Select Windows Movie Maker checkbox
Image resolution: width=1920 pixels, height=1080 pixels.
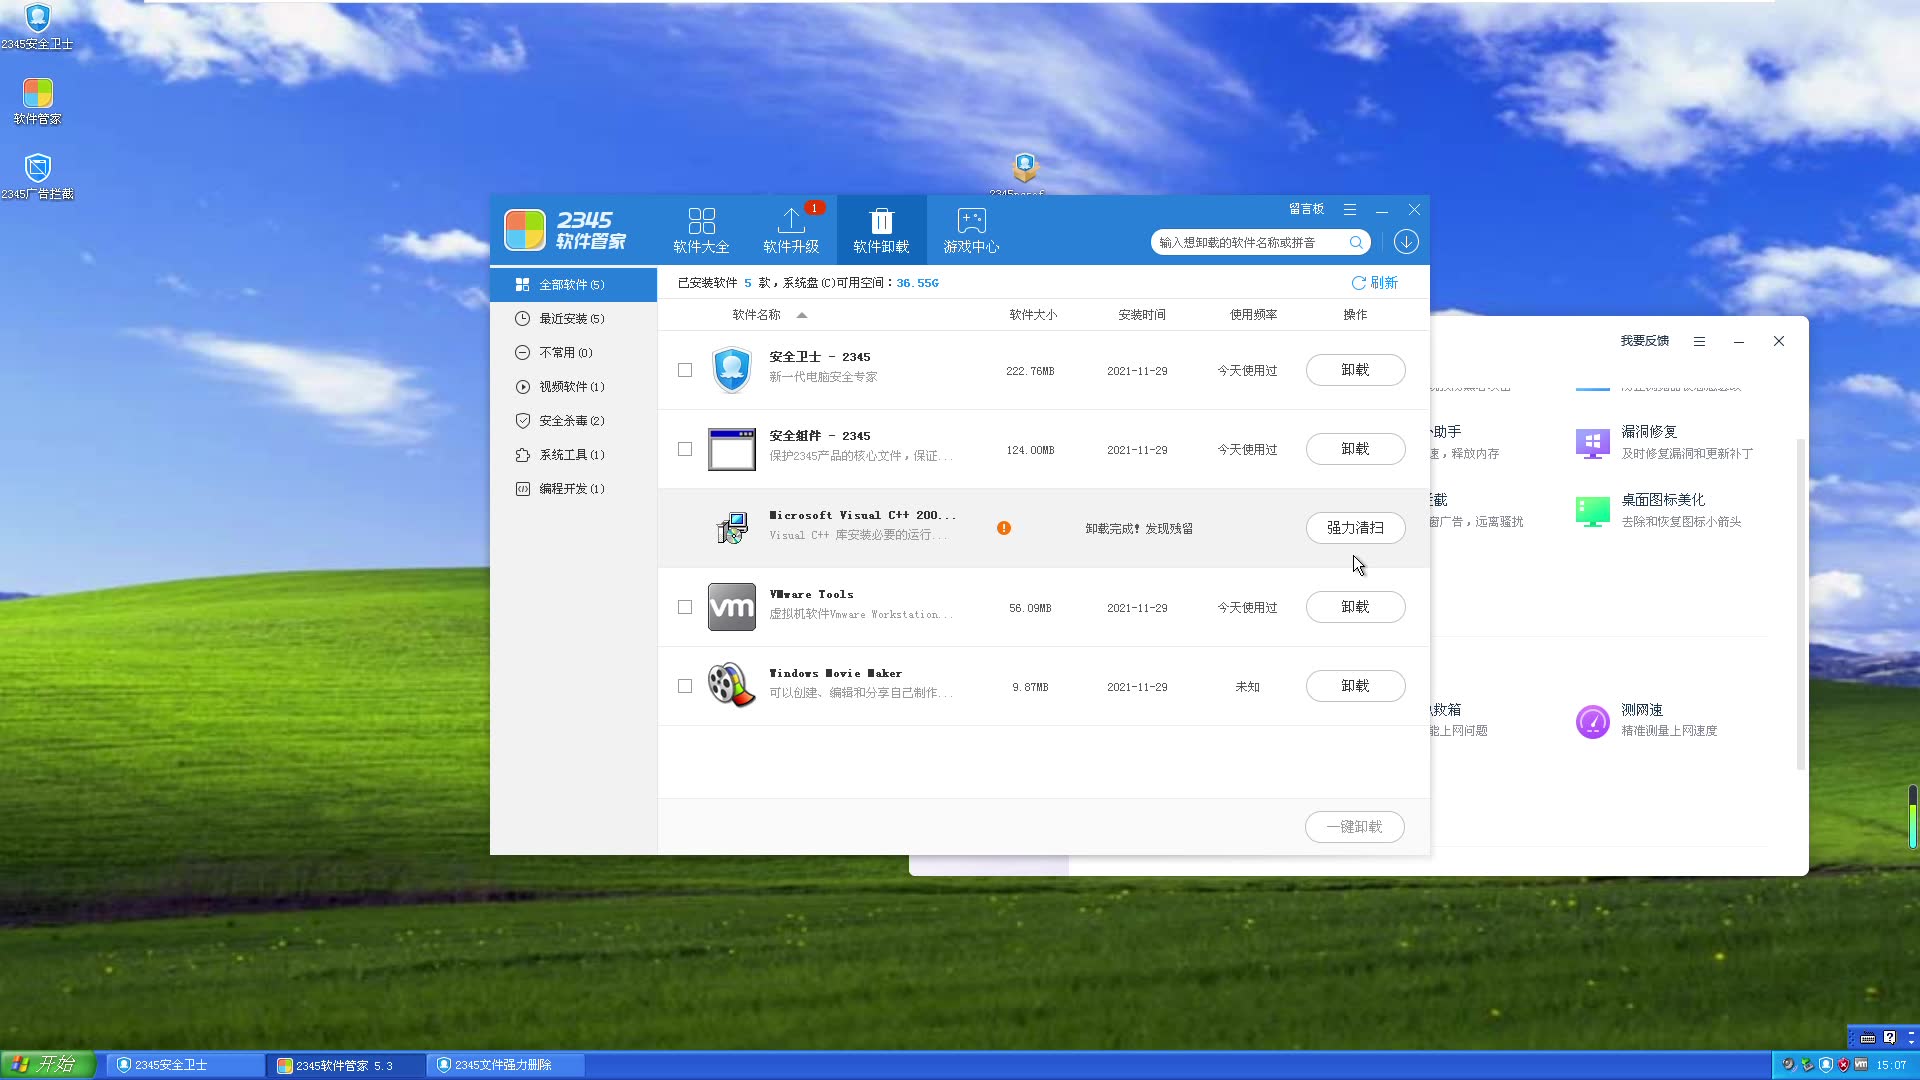(x=685, y=686)
